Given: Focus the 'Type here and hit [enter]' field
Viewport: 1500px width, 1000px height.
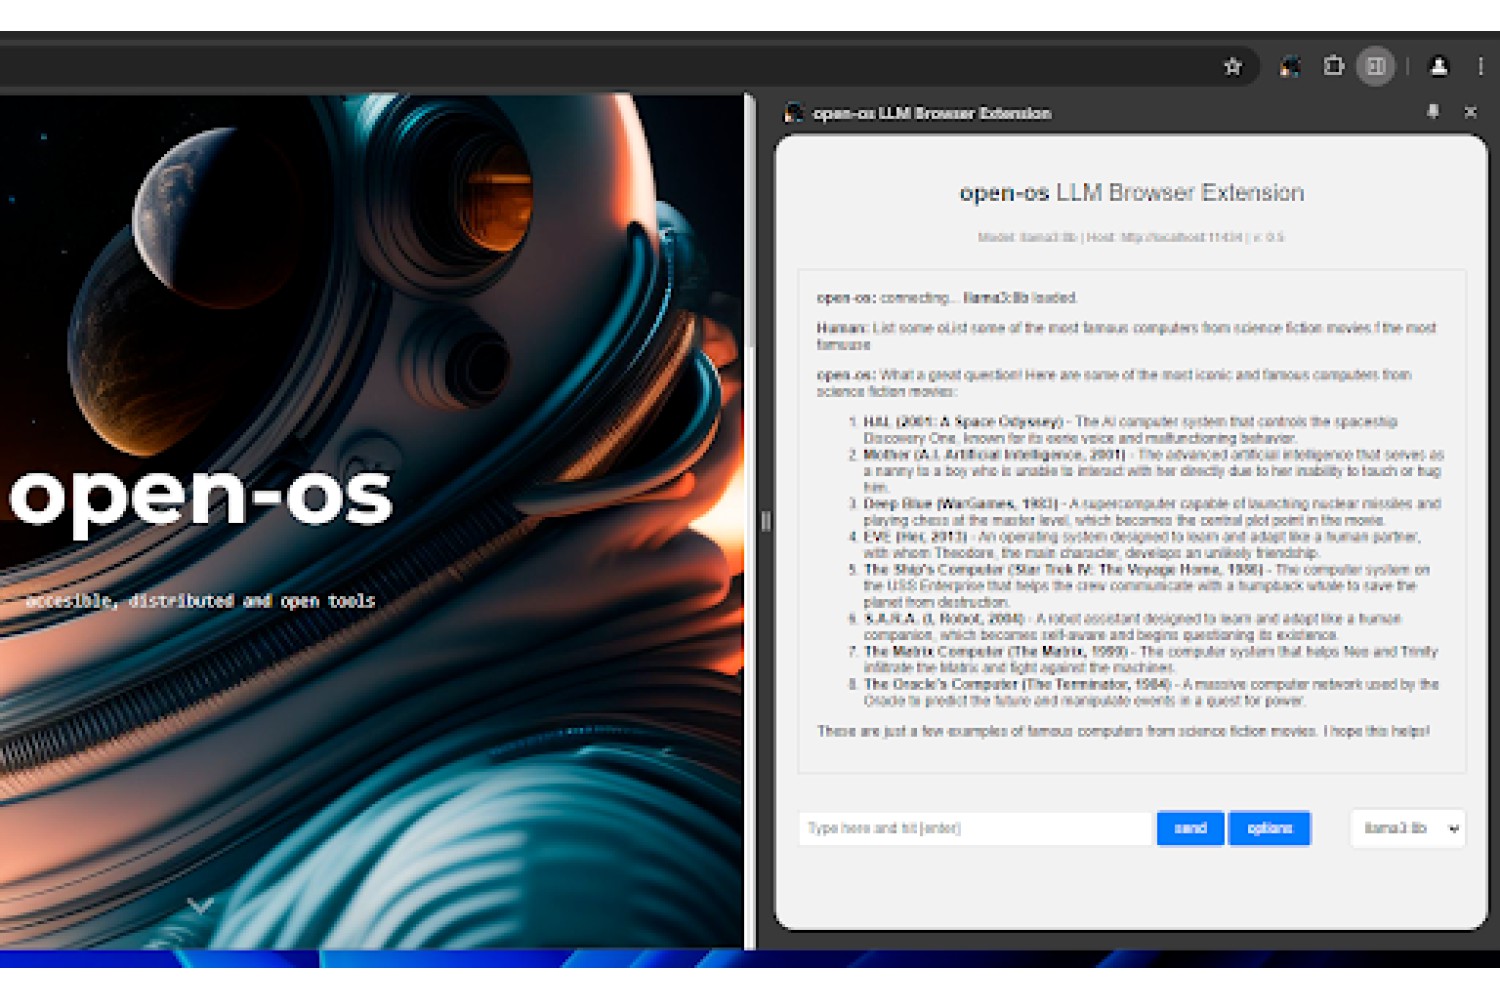Looking at the screenshot, I should point(975,828).
